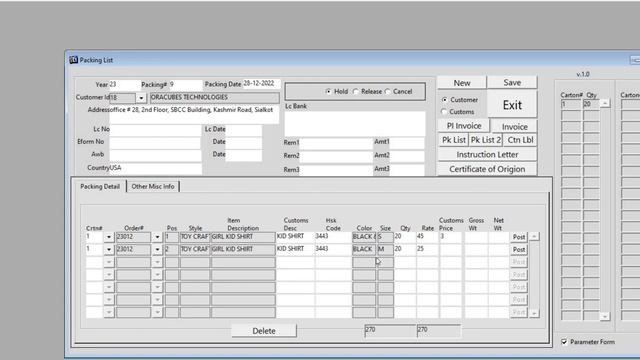Click Qty cell in size S row

point(405,237)
